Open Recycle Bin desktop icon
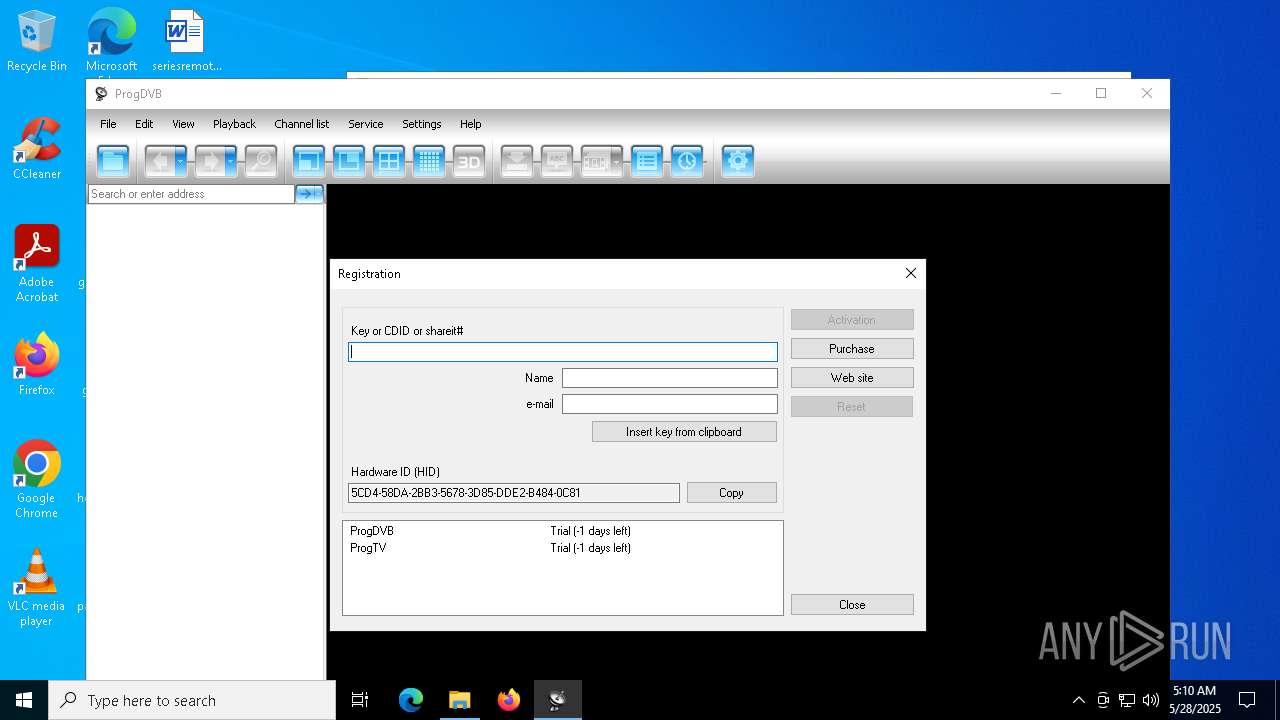This screenshot has width=1280, height=720. [37, 41]
